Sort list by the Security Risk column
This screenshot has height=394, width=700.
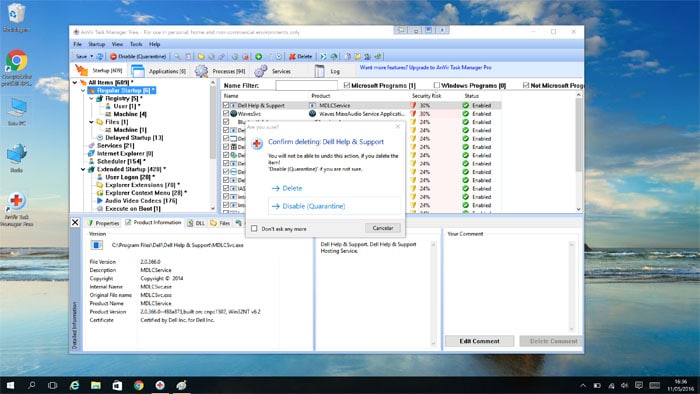pyautogui.click(x=426, y=96)
